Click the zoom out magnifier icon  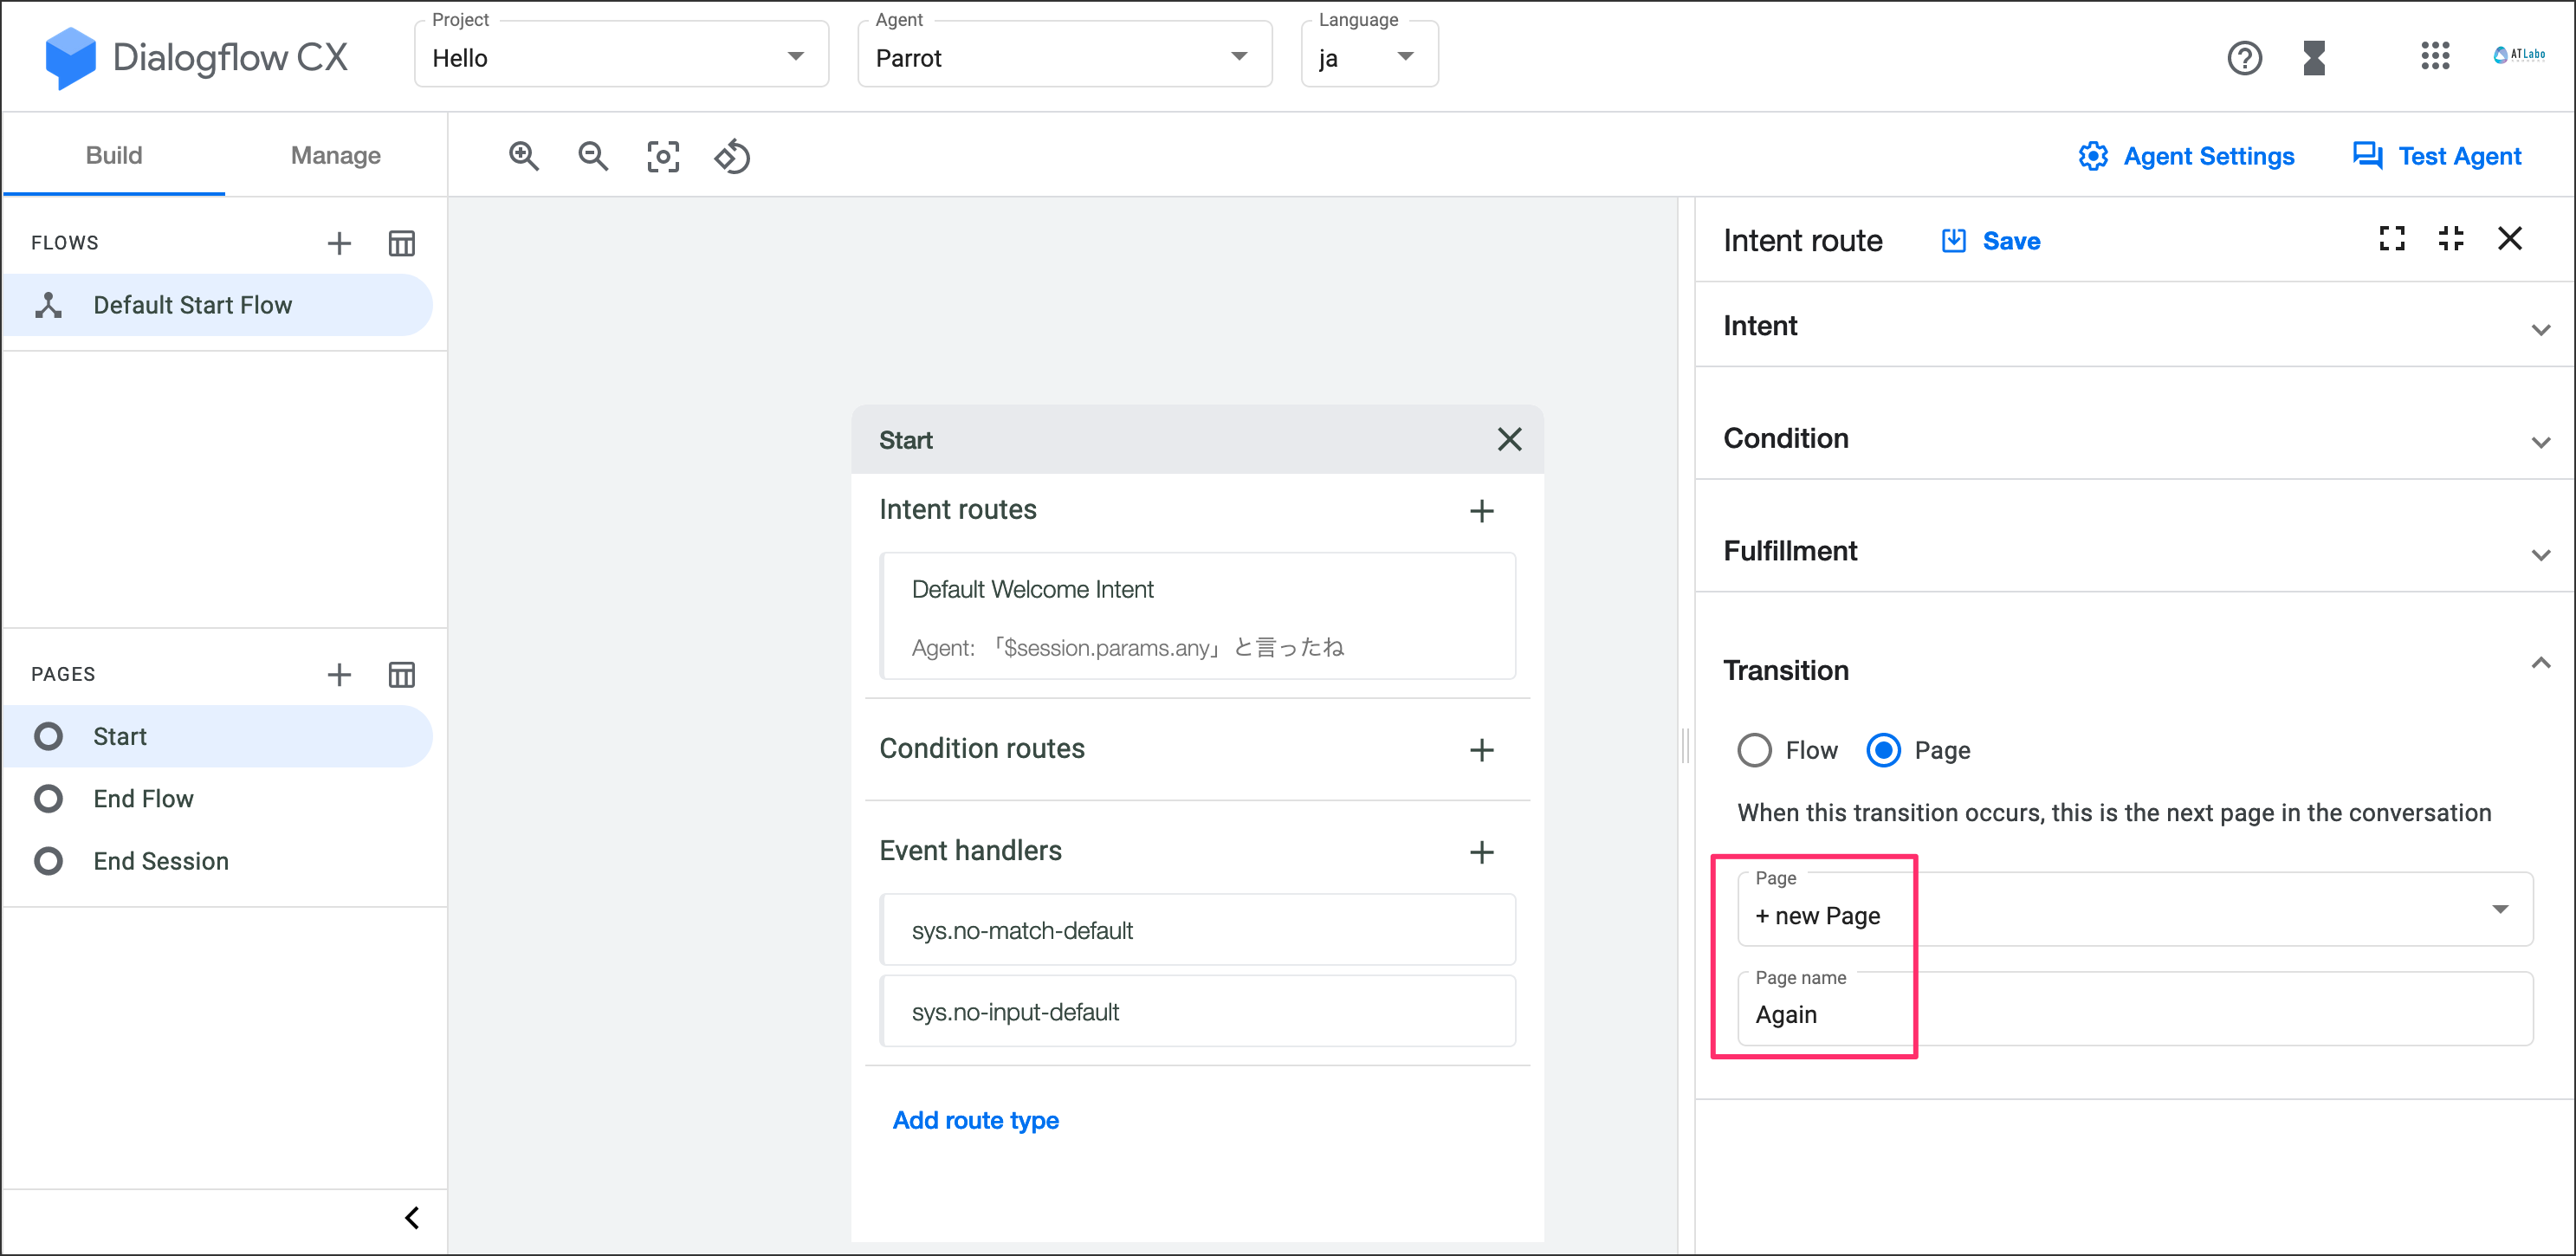tap(593, 156)
